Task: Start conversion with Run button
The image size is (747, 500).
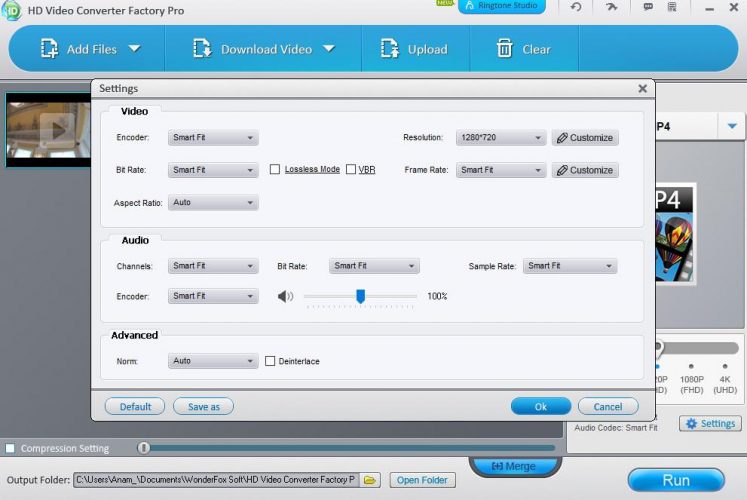Action: click(x=676, y=480)
